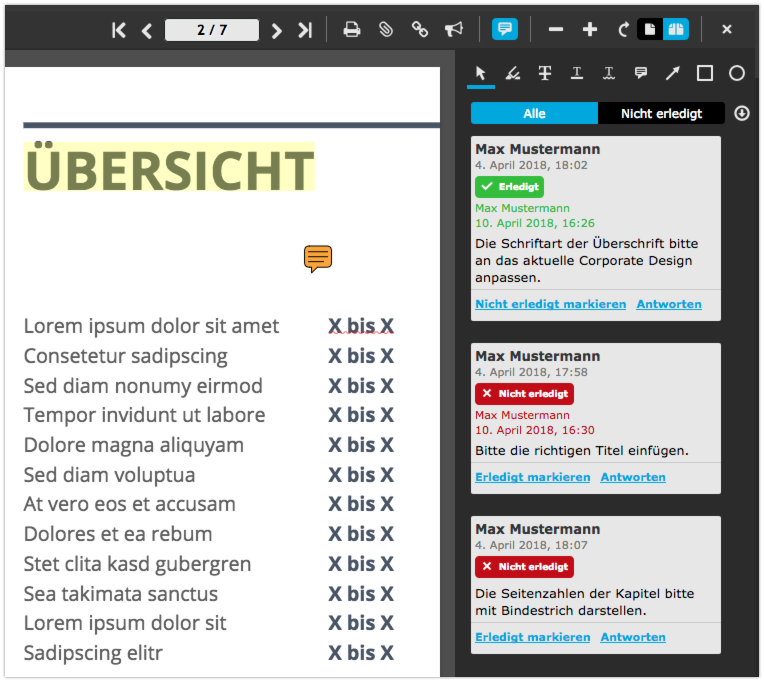Select the arrow drawing tool

(673, 73)
